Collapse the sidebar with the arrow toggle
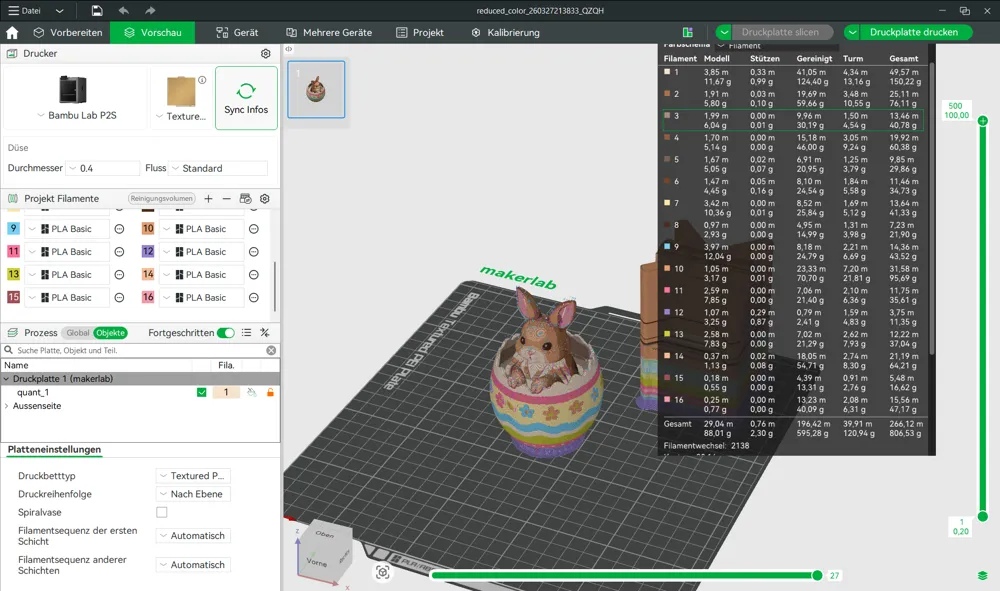The width and height of the screenshot is (1000, 591). (288, 49)
